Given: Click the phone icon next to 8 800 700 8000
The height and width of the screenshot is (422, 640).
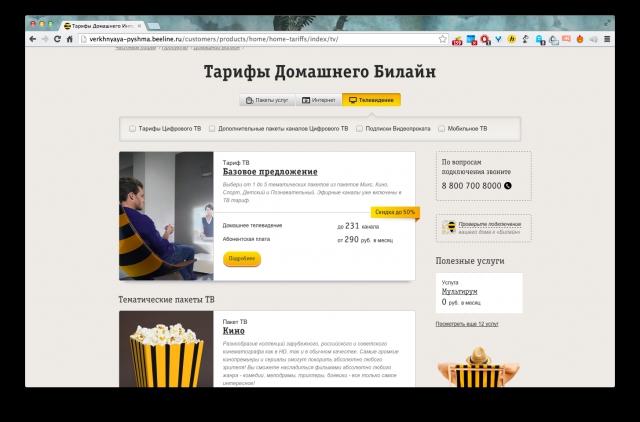Looking at the screenshot, I should (x=507, y=186).
